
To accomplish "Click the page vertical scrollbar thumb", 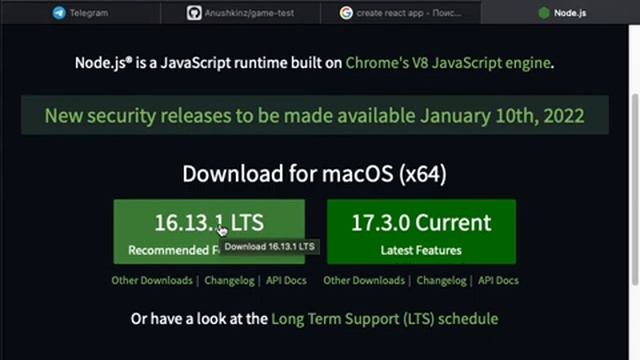I will click(635, 190).
